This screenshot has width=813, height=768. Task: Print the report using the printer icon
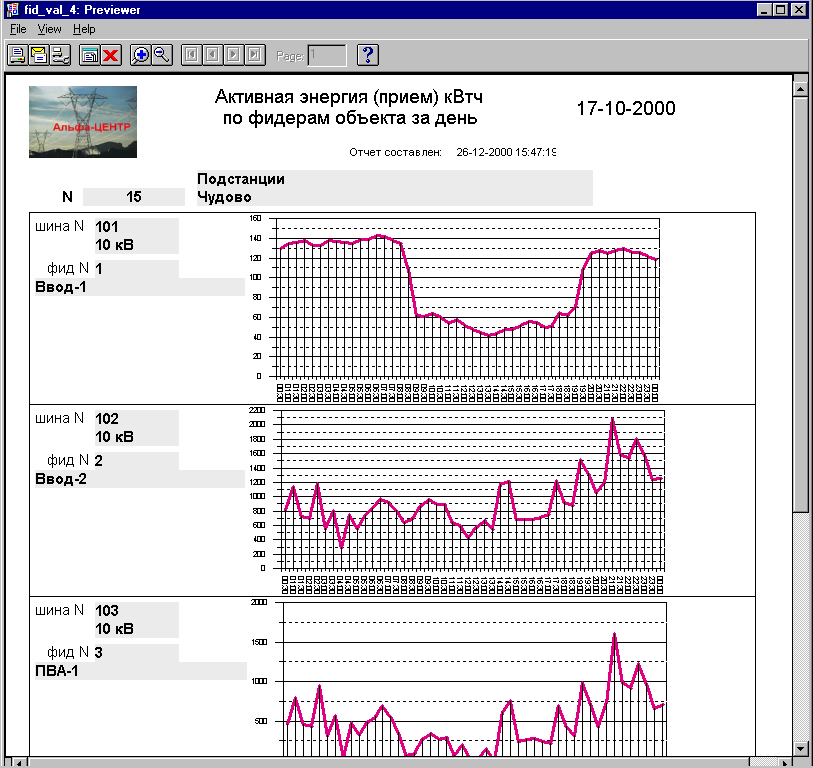tap(18, 55)
